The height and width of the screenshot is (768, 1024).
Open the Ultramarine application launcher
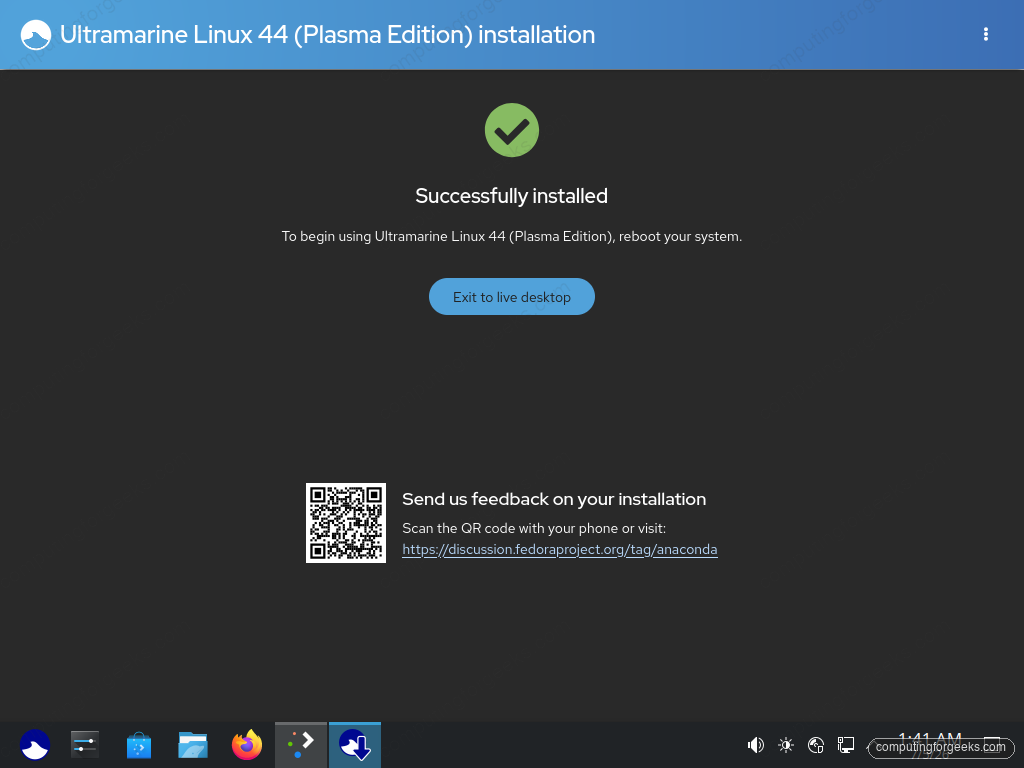[x=35, y=745]
